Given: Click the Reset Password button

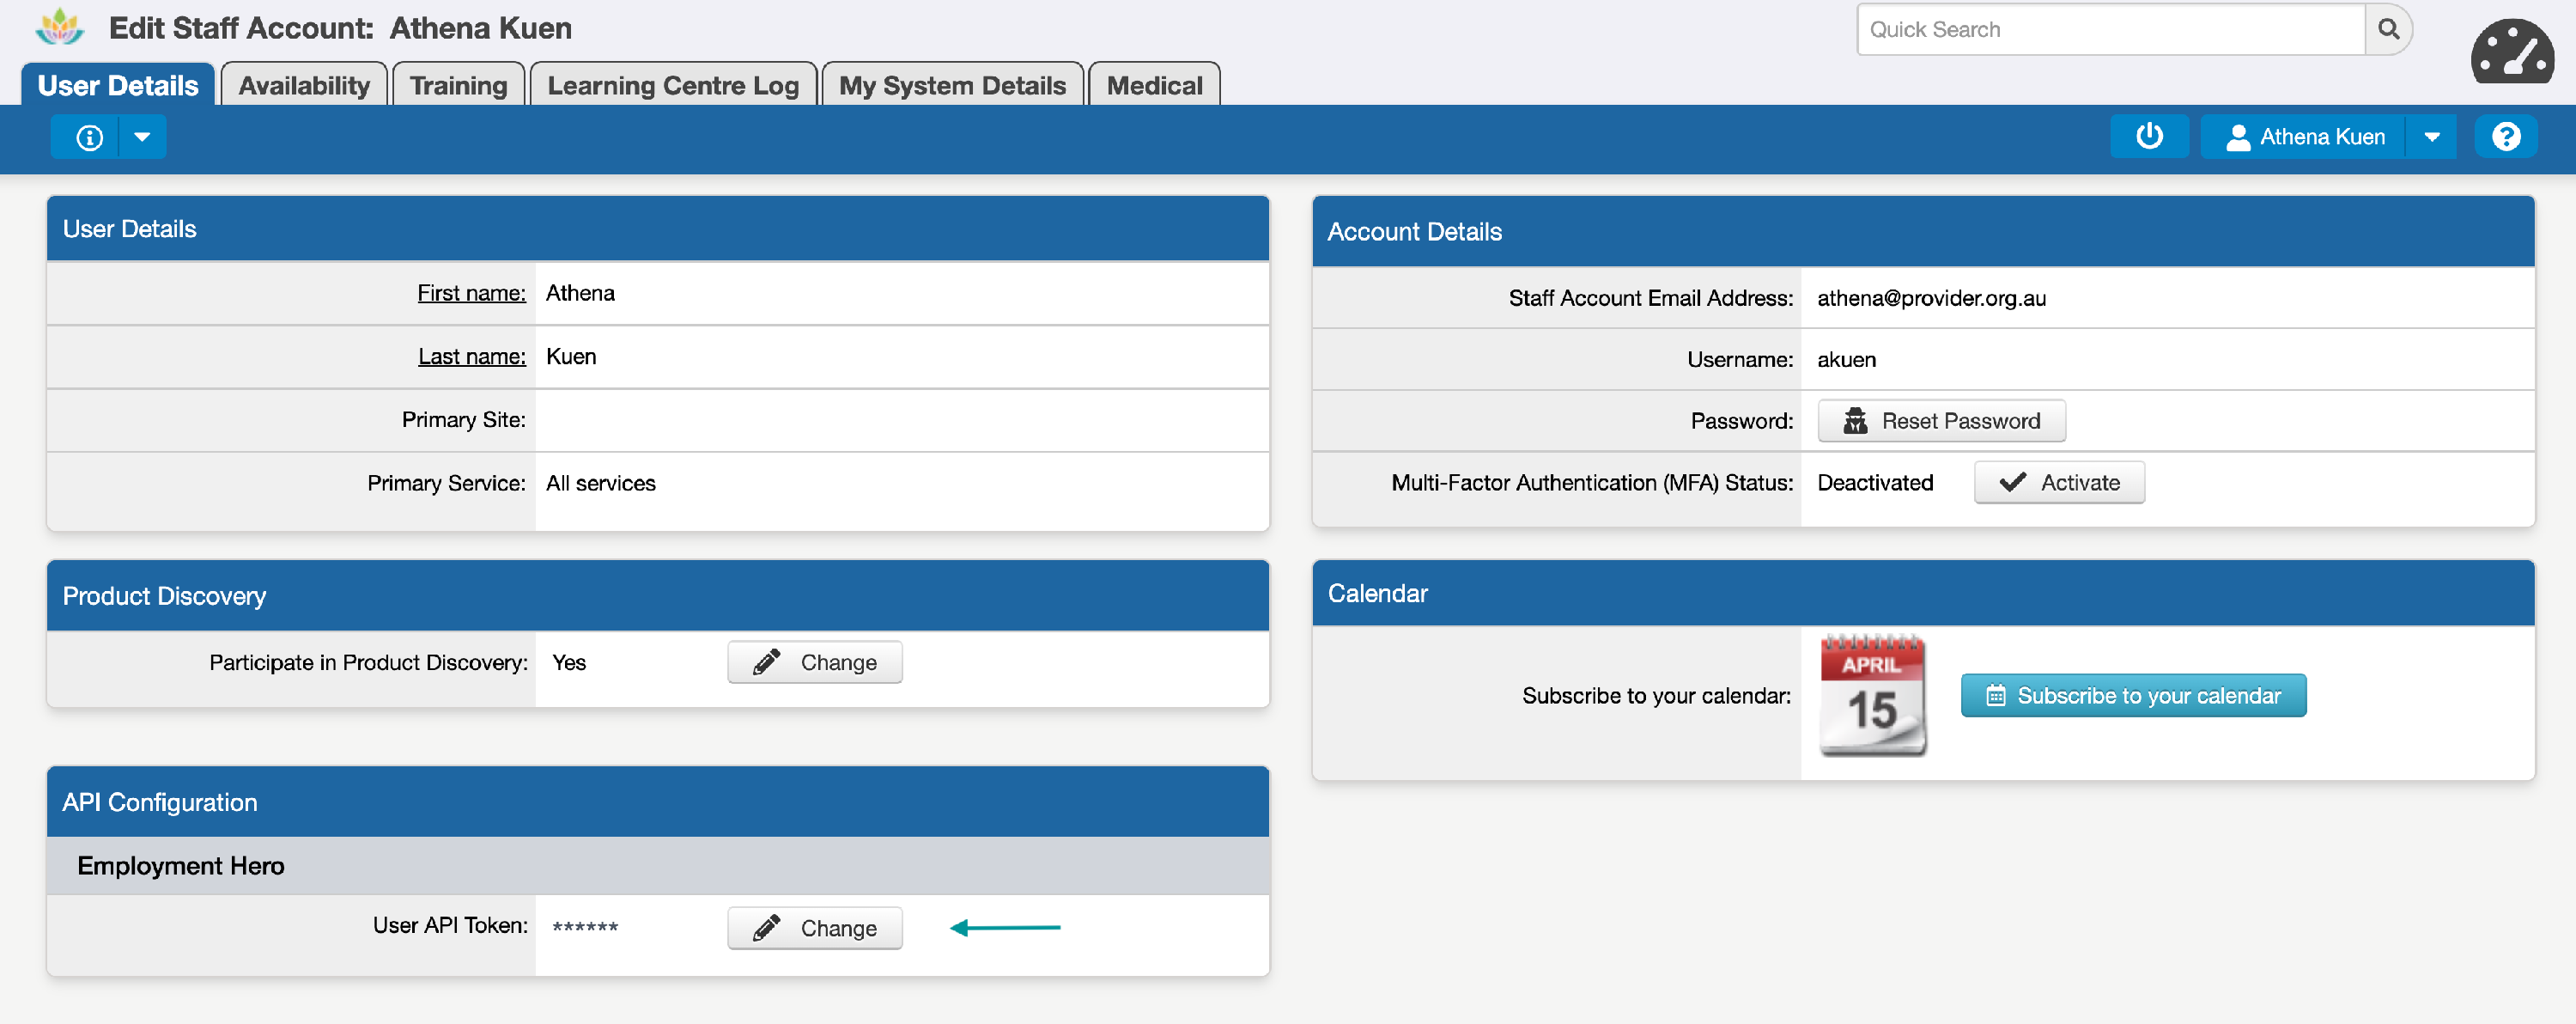Looking at the screenshot, I should click(1940, 421).
